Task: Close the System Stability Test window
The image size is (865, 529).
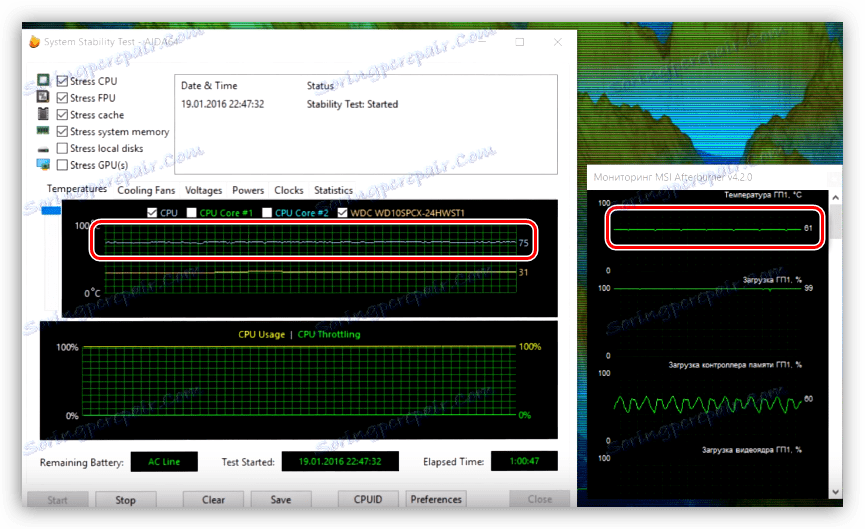Action: 558,42
